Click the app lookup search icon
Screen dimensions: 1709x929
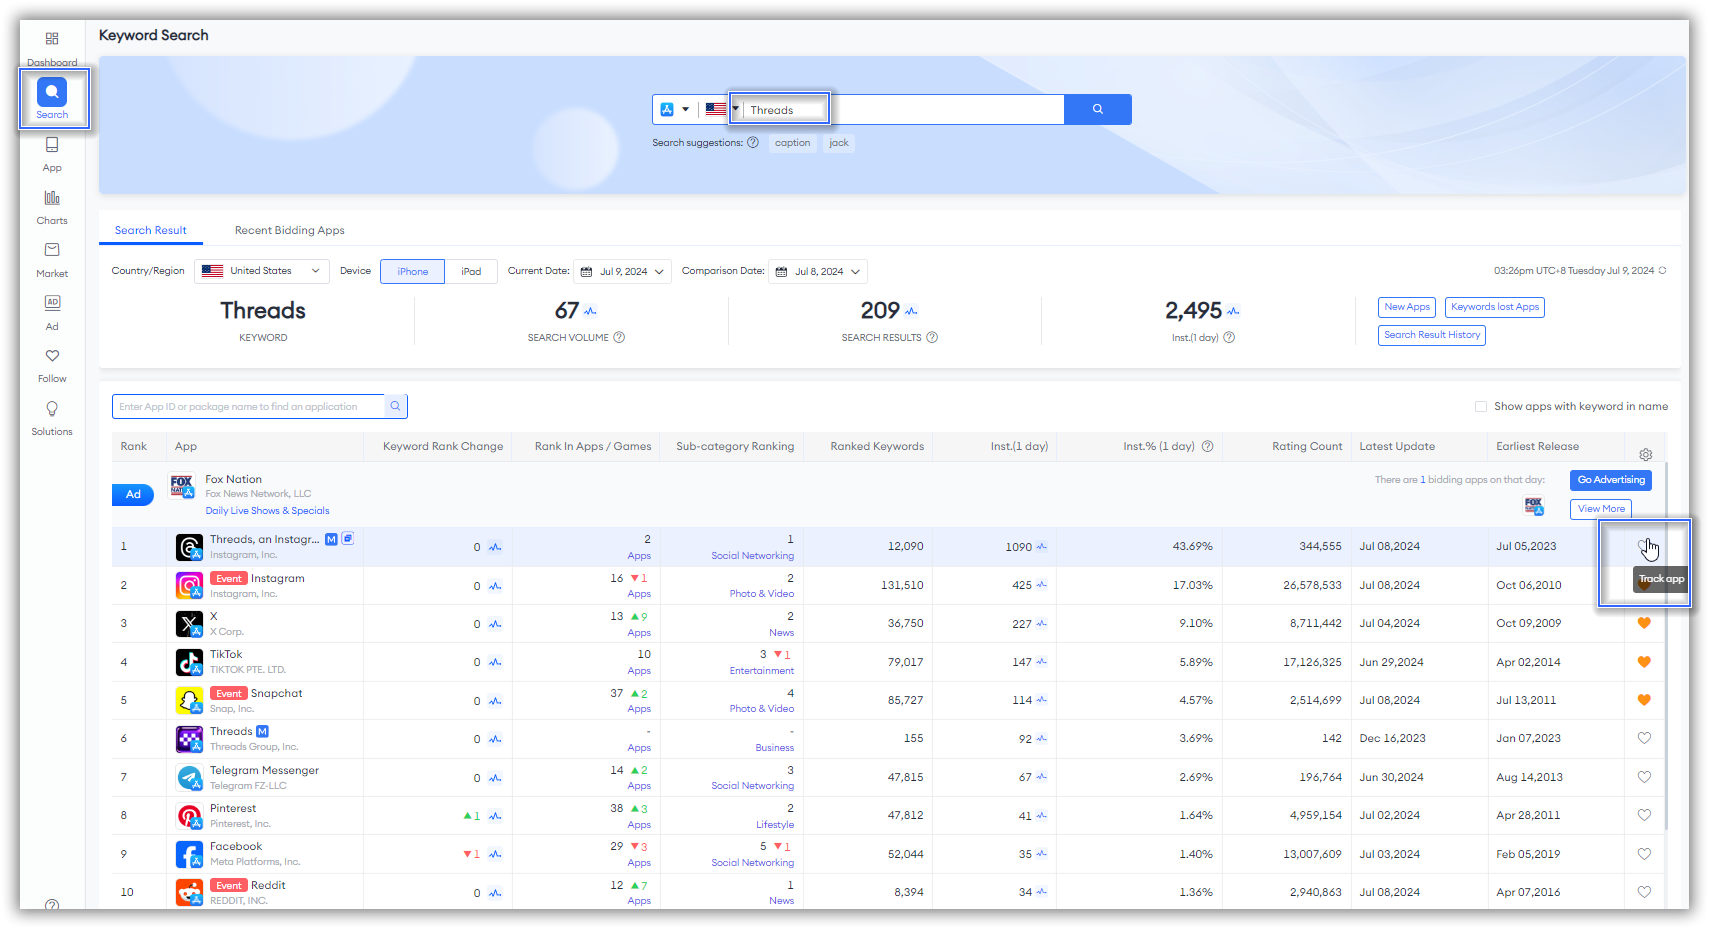click(x=396, y=406)
